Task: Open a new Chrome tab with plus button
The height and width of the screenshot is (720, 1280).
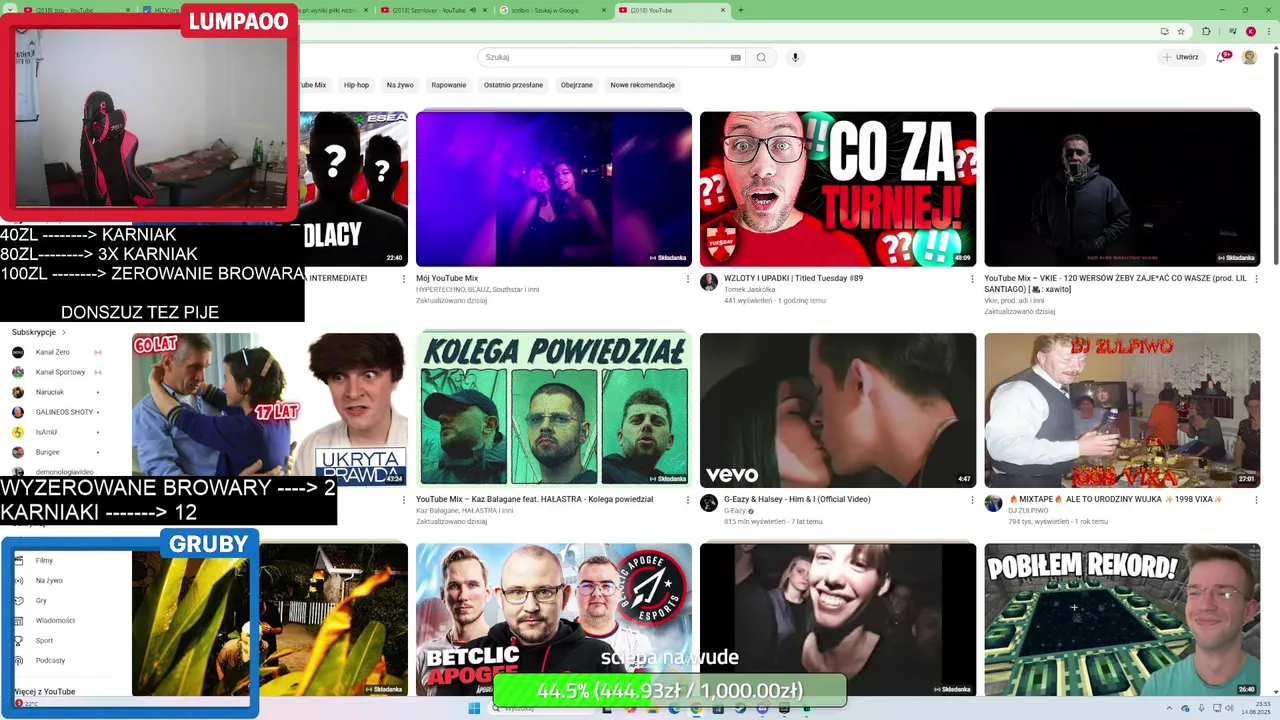Action: [740, 10]
